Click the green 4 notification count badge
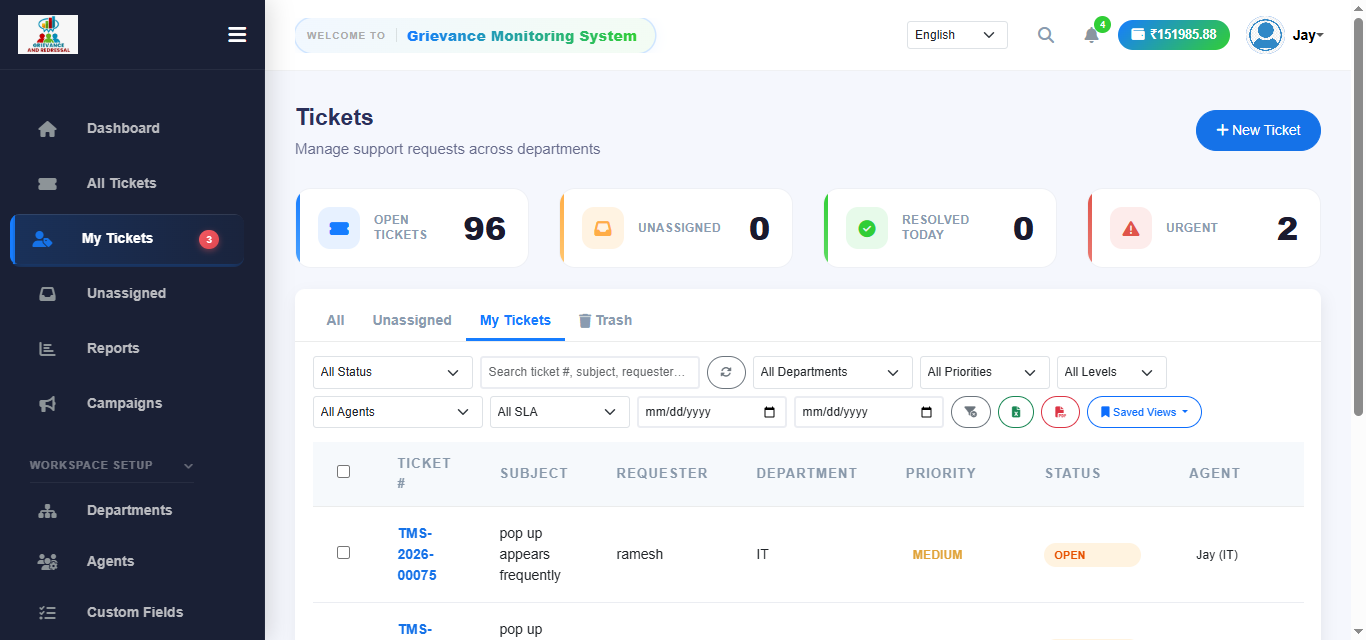The width and height of the screenshot is (1366, 640). click(1102, 24)
